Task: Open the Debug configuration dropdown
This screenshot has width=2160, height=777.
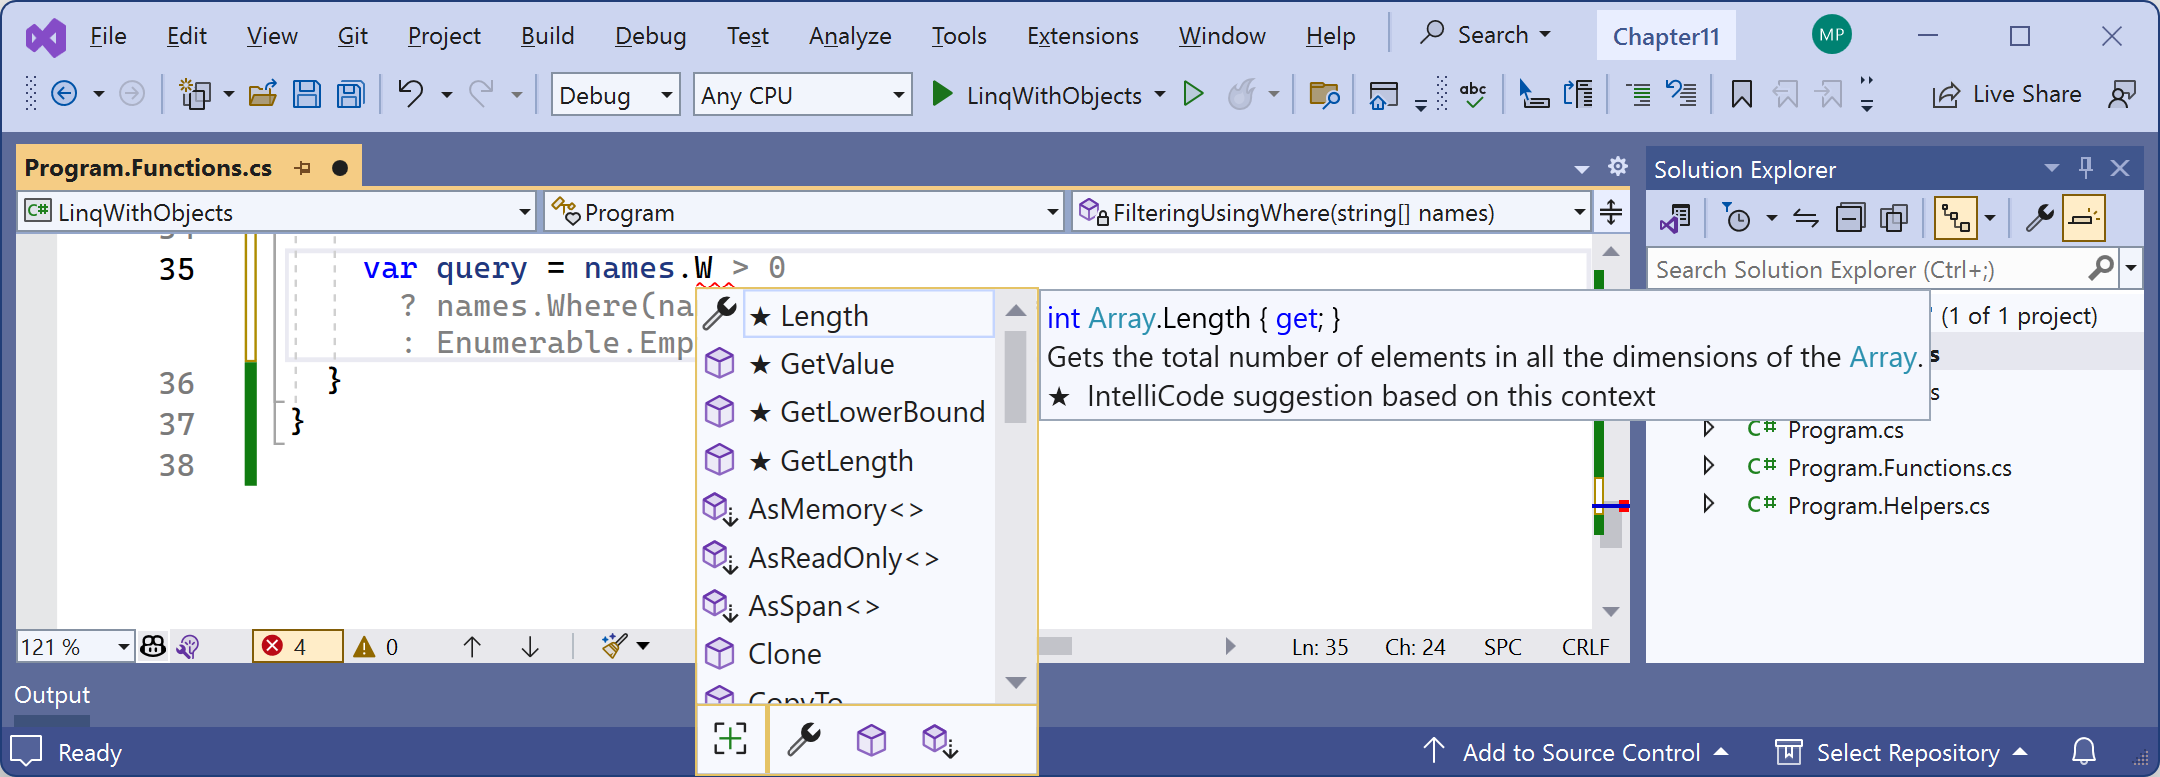Action: 615,95
